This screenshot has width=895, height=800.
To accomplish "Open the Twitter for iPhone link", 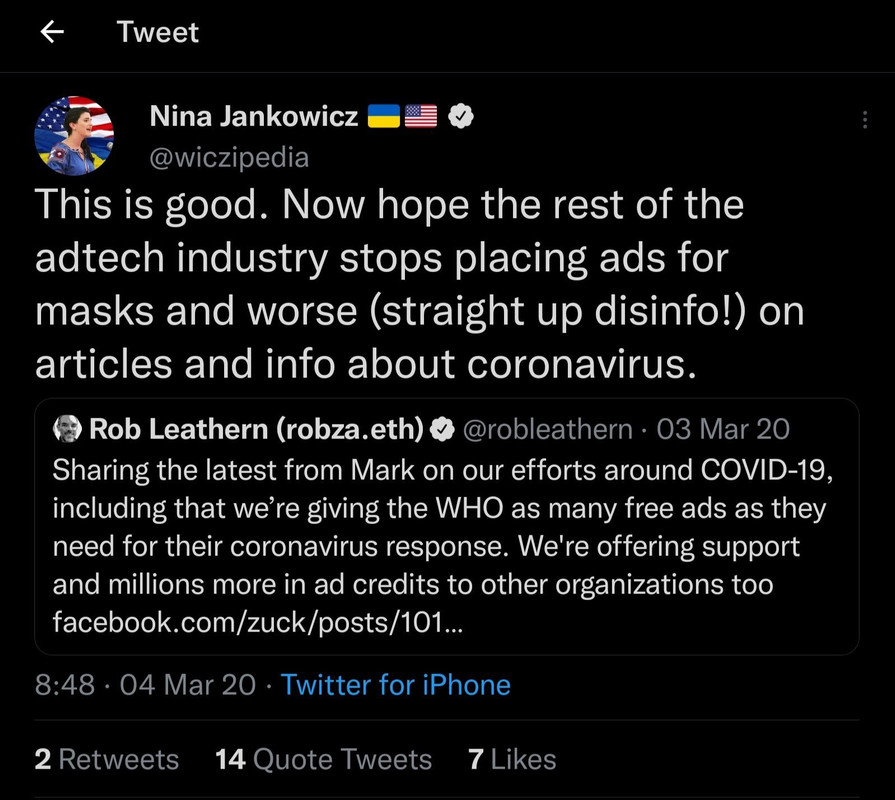I will coord(396,684).
